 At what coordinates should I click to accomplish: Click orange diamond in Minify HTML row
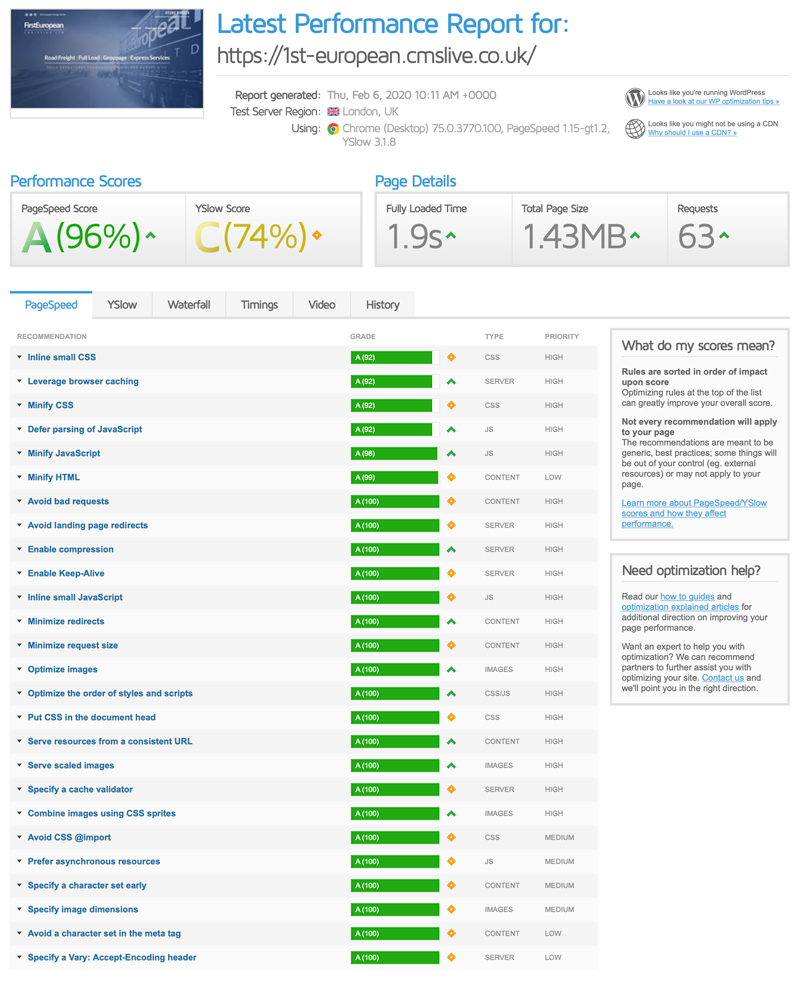coord(451,477)
